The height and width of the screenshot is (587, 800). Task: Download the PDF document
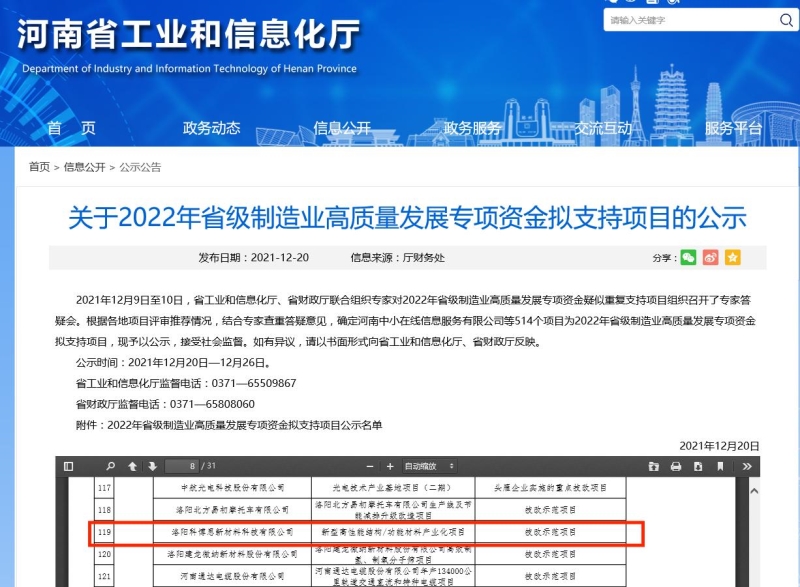698,466
